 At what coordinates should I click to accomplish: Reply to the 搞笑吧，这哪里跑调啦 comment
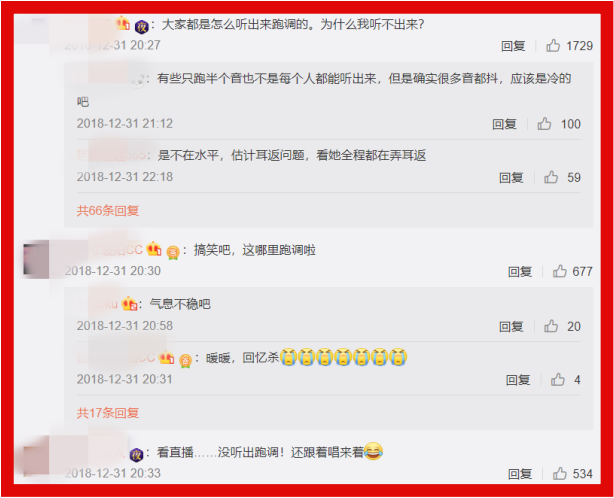520,271
